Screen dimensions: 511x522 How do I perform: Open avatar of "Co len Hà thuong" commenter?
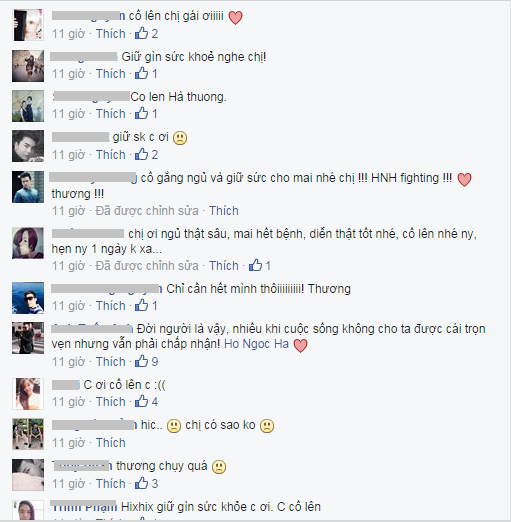pos(28,106)
